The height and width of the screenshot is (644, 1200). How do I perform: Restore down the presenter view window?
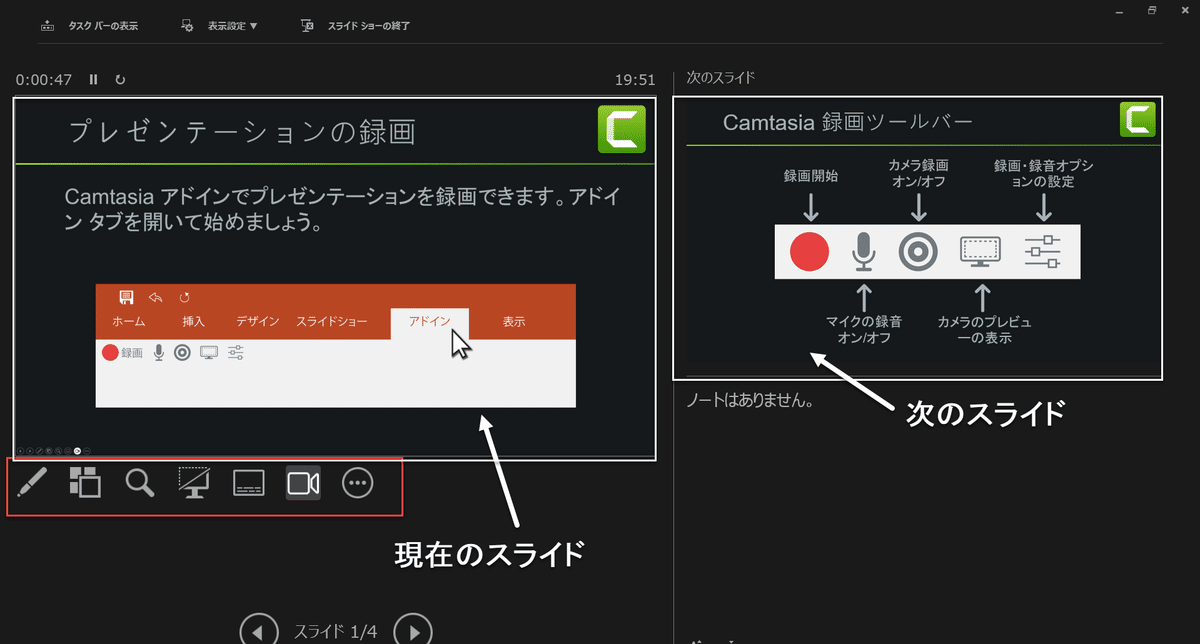coord(1152,11)
